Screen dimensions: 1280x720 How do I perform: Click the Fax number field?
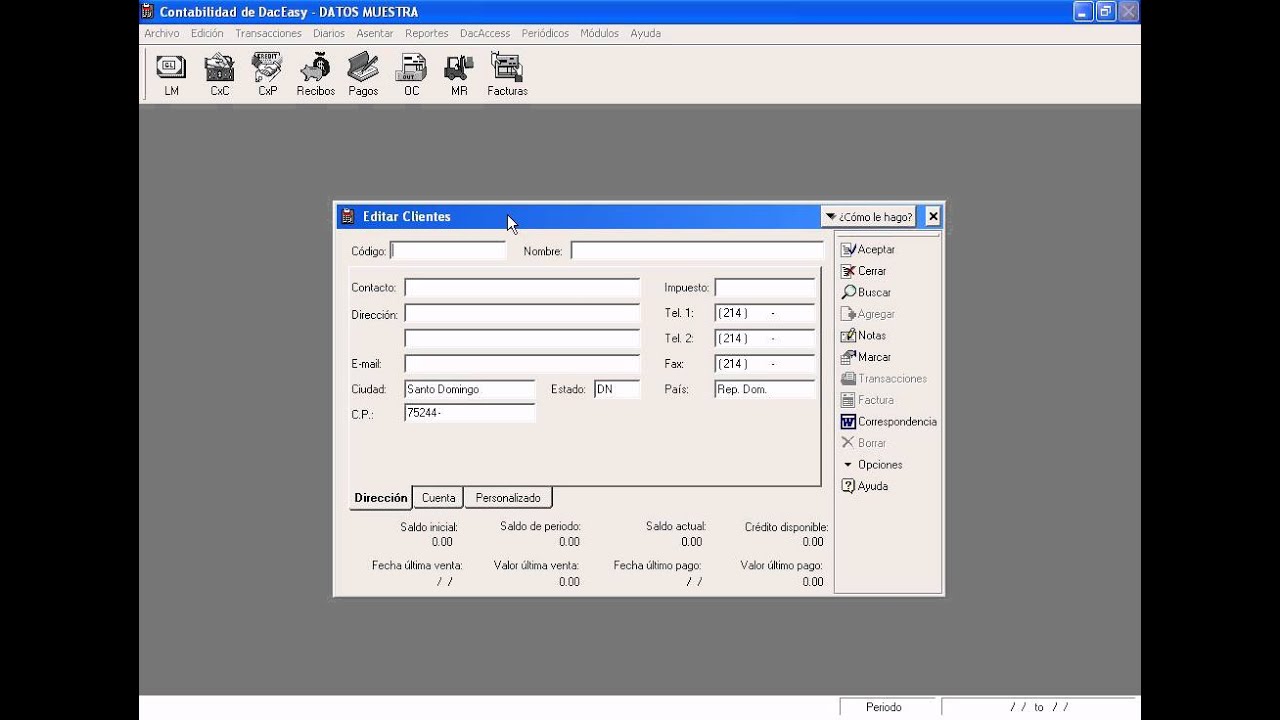point(765,364)
